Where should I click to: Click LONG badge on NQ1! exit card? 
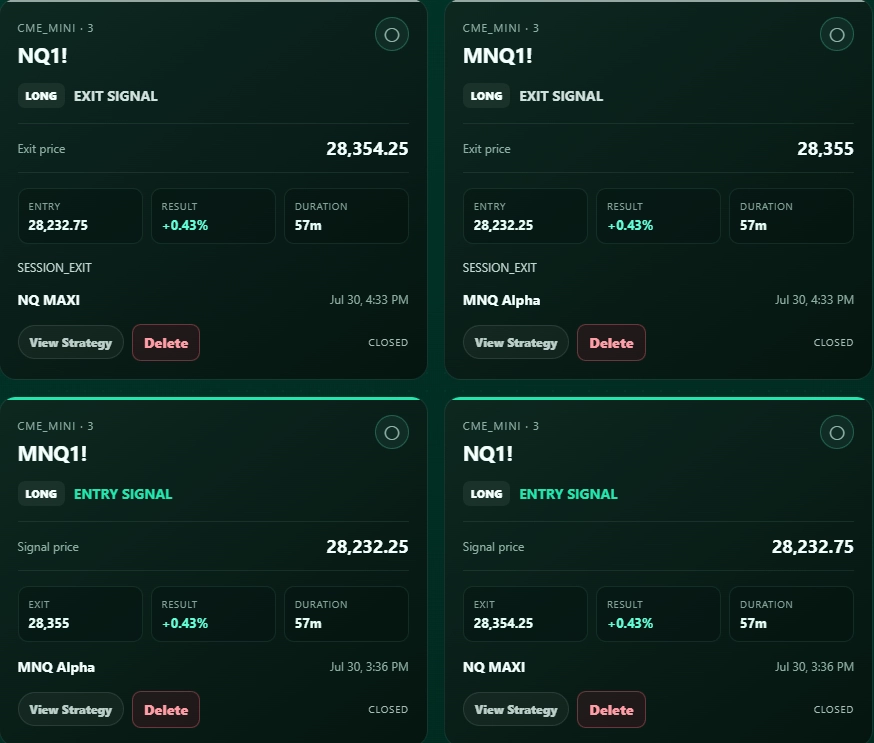(x=41, y=96)
